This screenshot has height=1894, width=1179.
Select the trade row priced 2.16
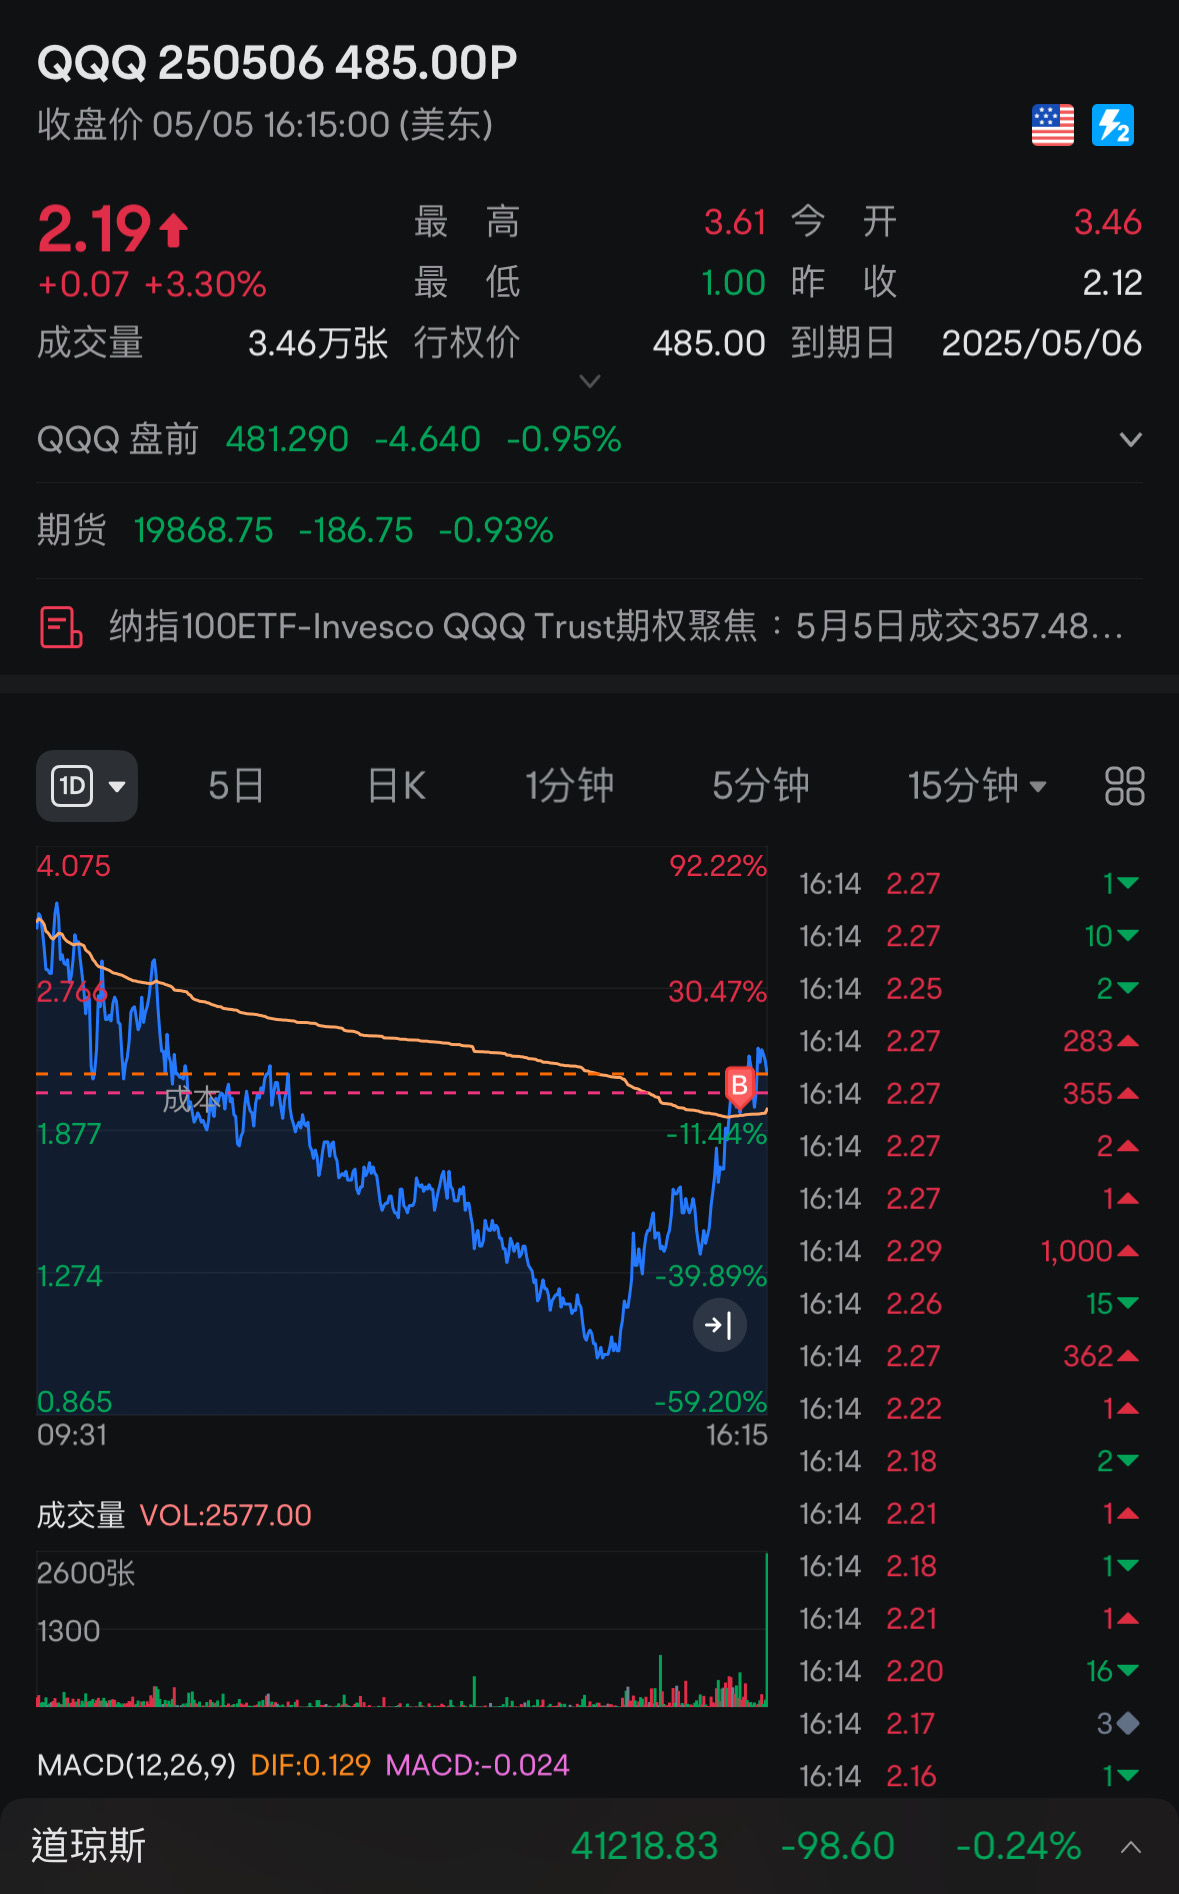coord(969,1776)
